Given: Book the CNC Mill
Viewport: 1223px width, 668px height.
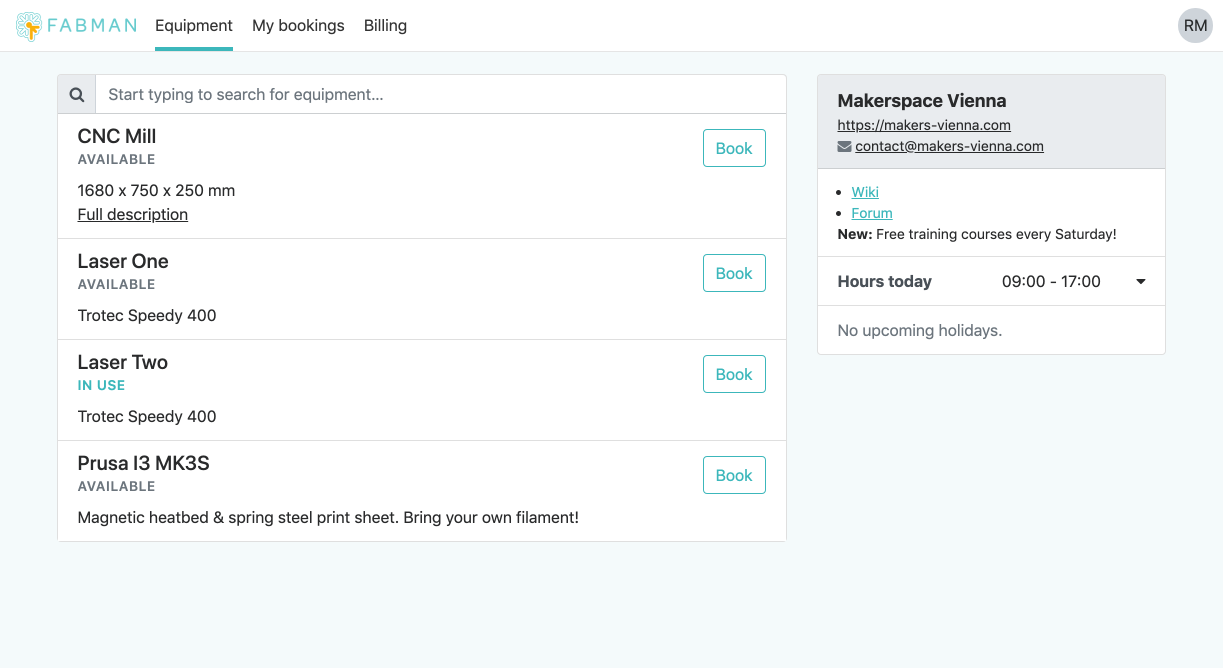Looking at the screenshot, I should (734, 148).
